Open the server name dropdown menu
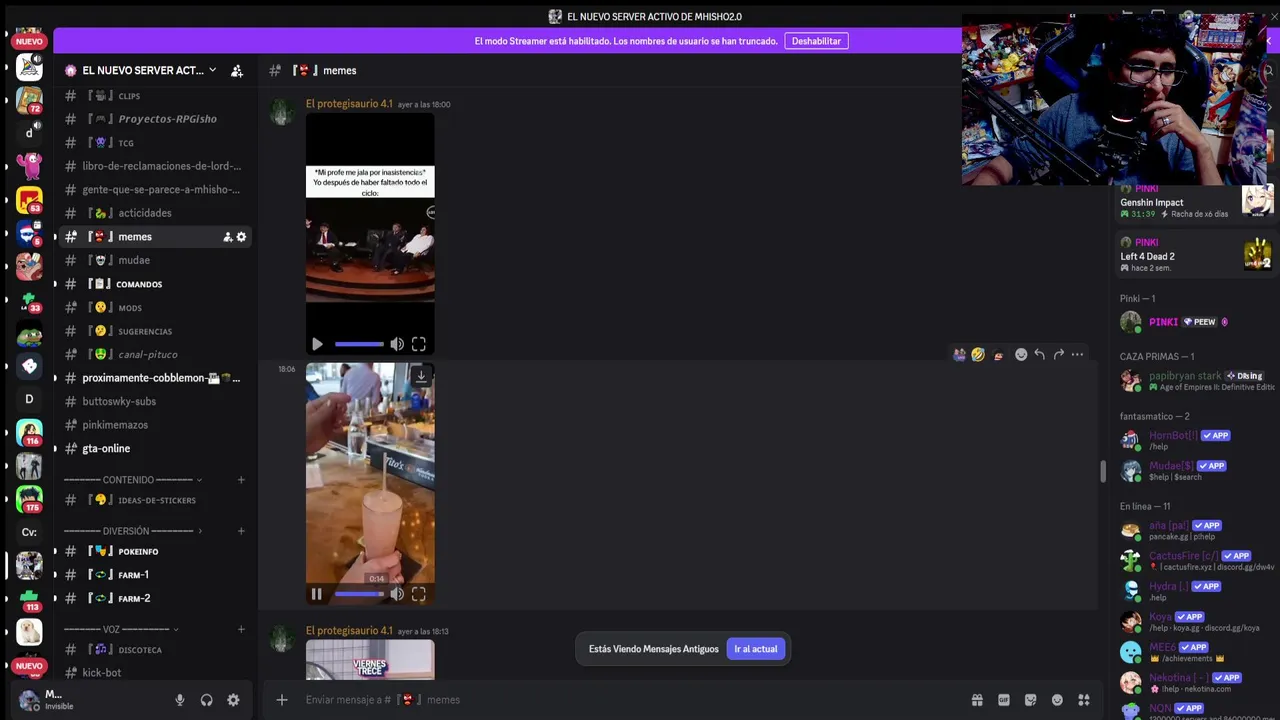 point(212,70)
